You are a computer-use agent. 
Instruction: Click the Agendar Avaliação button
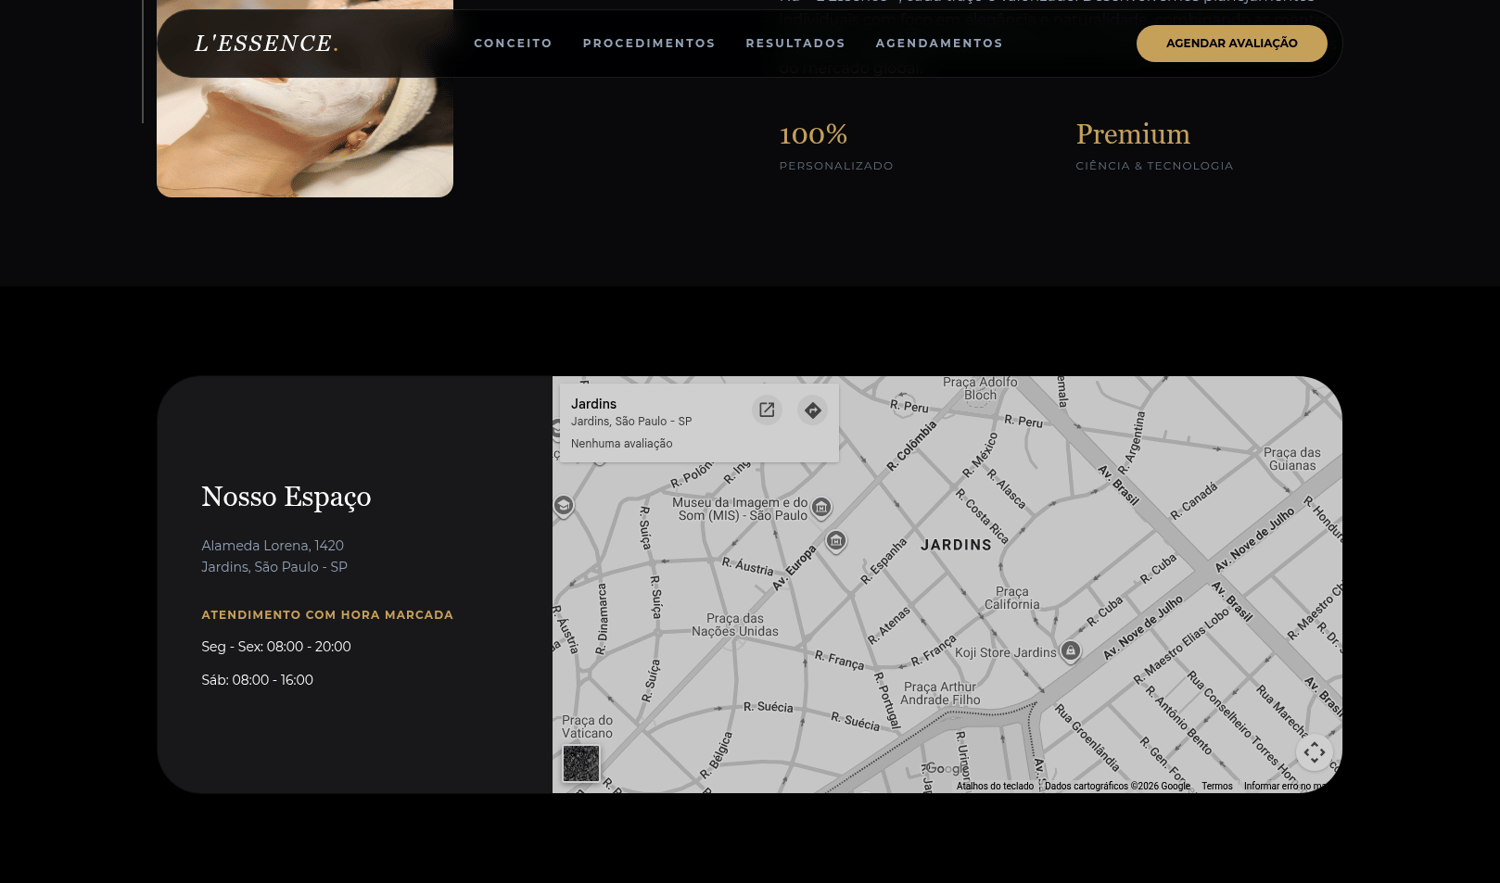tap(1232, 43)
